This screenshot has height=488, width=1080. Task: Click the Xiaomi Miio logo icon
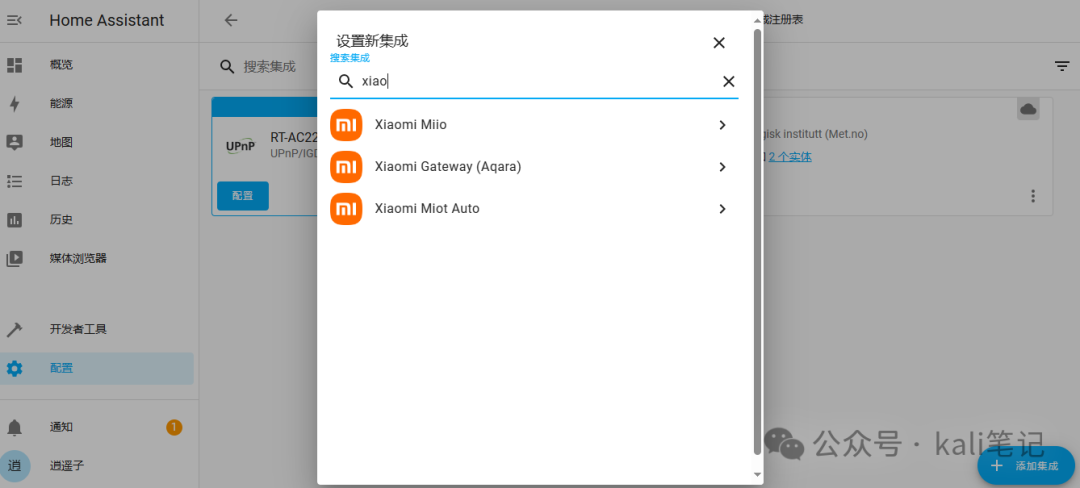[346, 125]
